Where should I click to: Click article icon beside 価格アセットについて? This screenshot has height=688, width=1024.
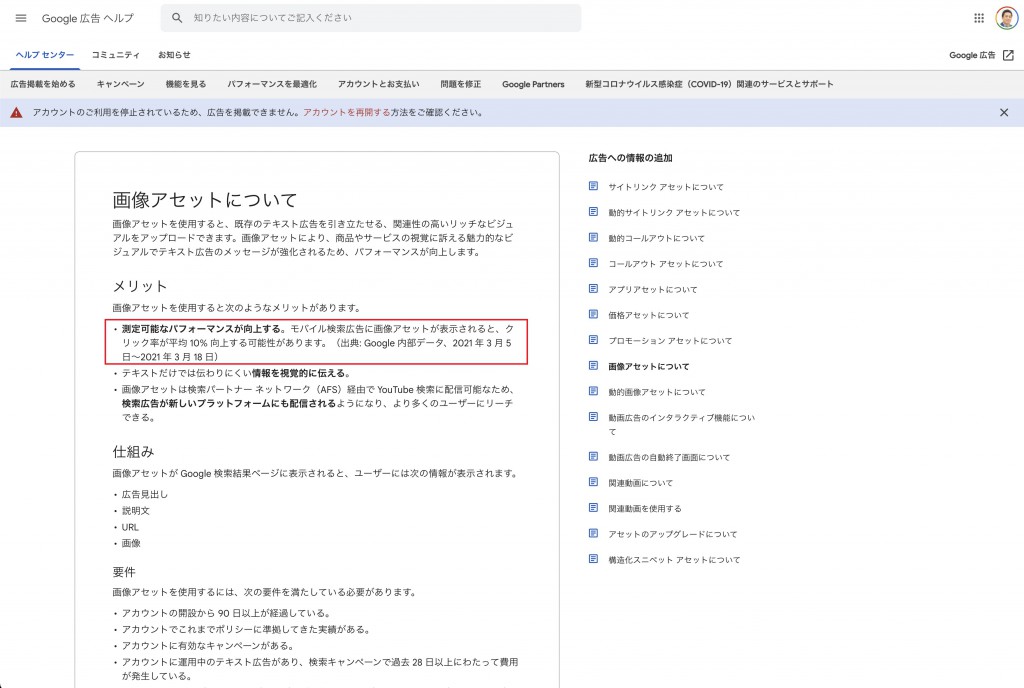point(593,314)
